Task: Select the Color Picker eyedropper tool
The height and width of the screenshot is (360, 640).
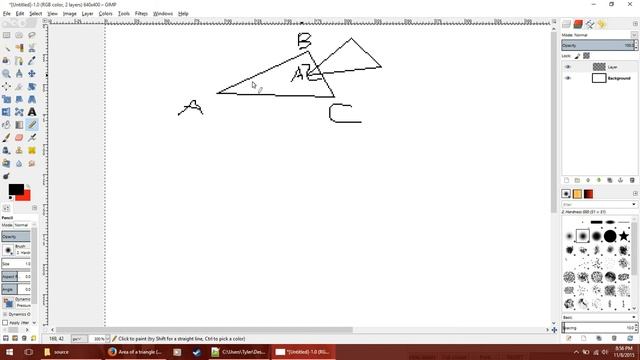Action: tap(32, 61)
